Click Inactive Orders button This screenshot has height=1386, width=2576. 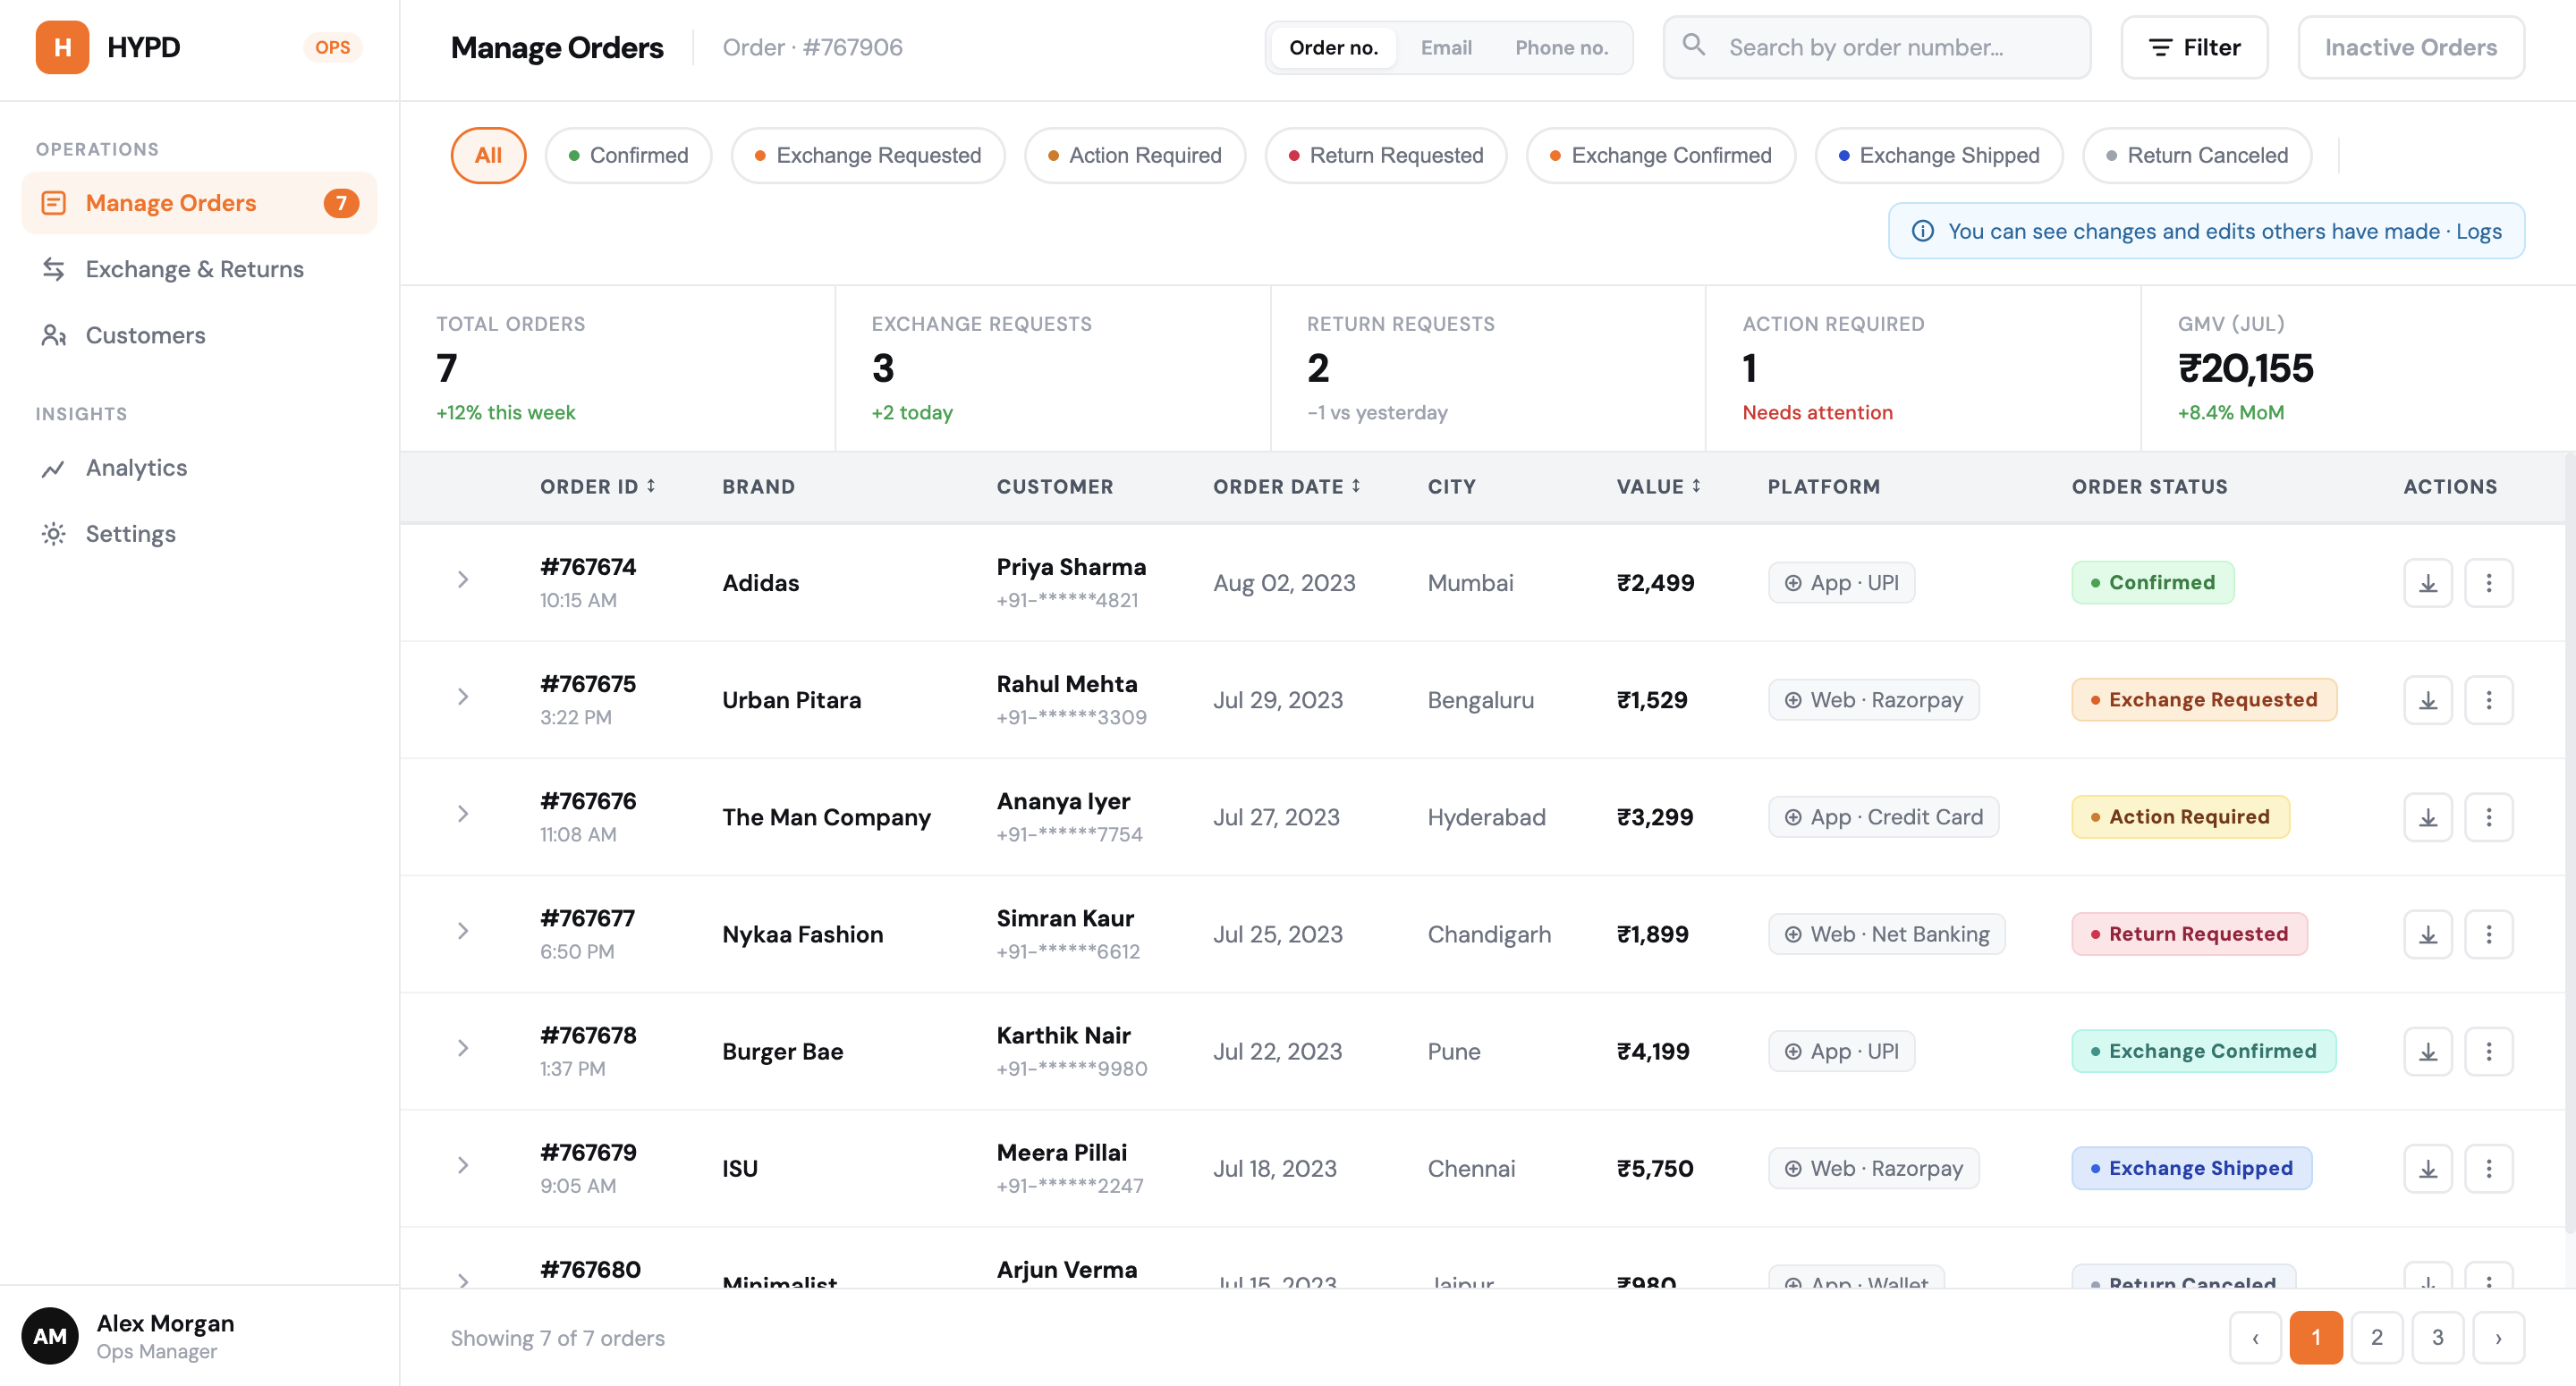pos(2410,47)
